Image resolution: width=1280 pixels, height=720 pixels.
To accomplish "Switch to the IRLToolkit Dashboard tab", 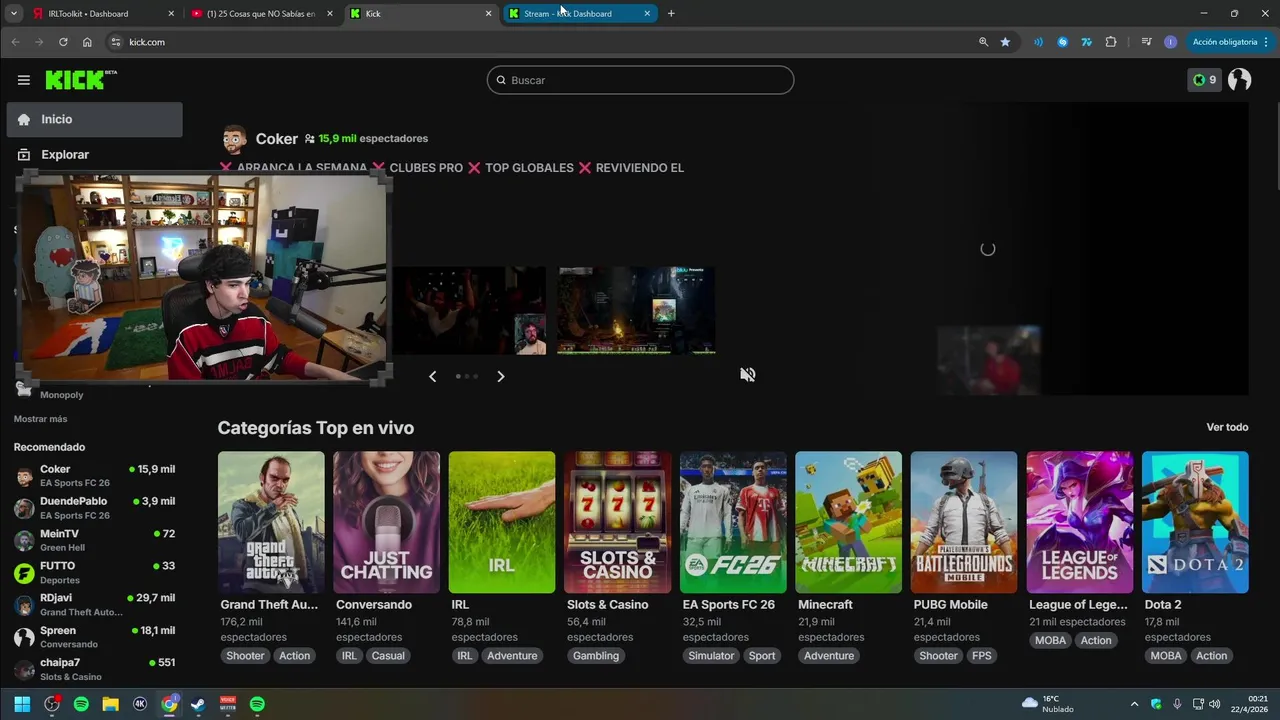I will pyautogui.click(x=103, y=14).
